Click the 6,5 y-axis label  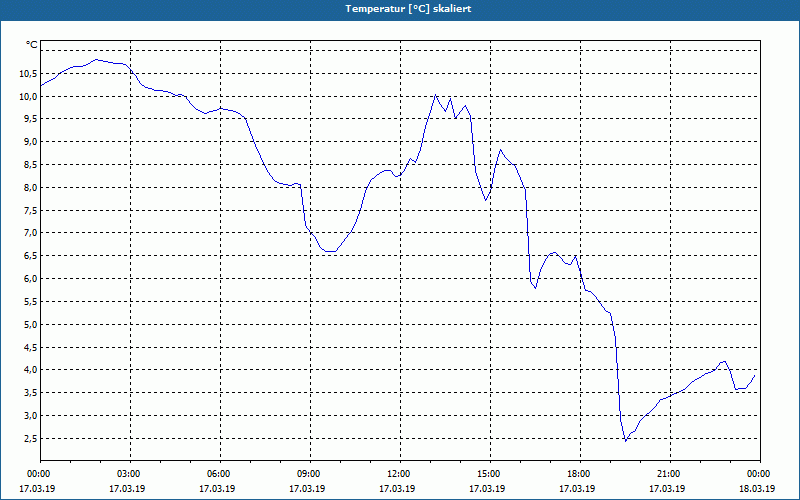tap(30, 256)
